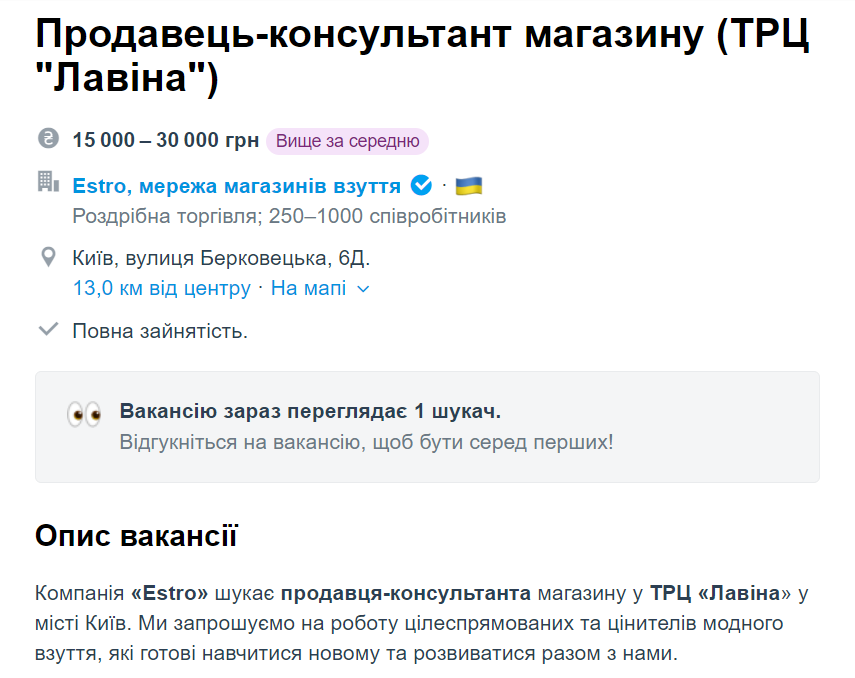The width and height of the screenshot is (855, 678).
Task: Open the На мапі link
Action: click(x=309, y=289)
